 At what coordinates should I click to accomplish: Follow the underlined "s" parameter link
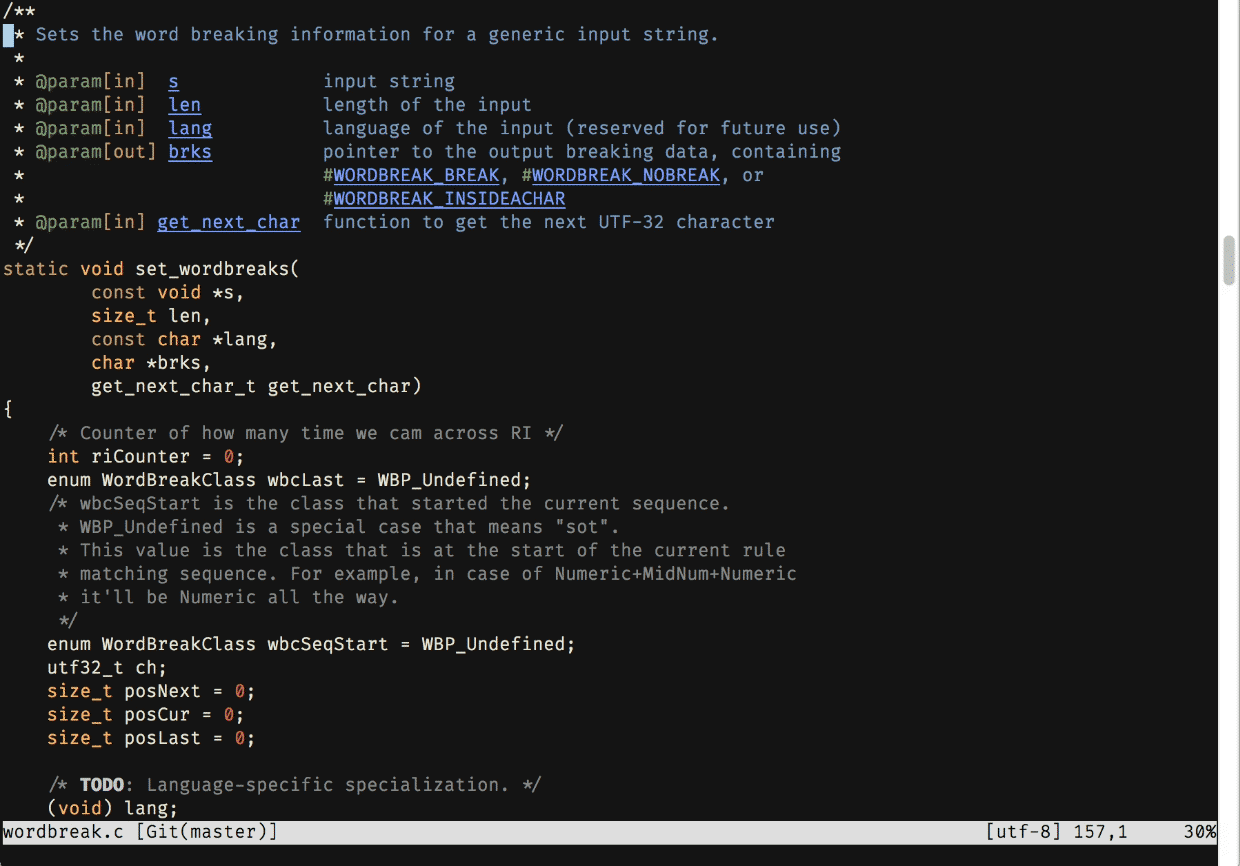[173, 81]
